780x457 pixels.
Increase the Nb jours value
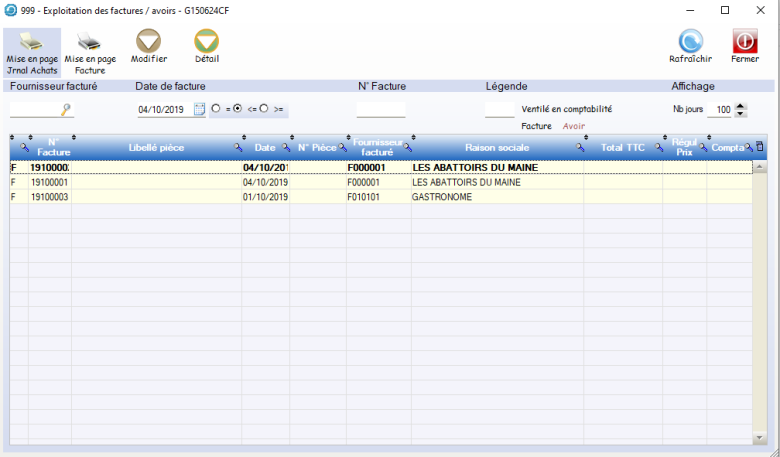coord(740,105)
